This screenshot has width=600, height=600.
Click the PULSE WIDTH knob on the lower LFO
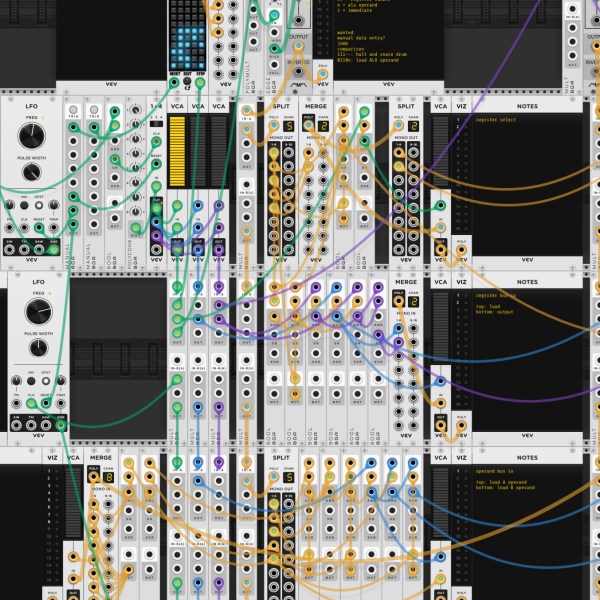pyautogui.click(x=39, y=348)
